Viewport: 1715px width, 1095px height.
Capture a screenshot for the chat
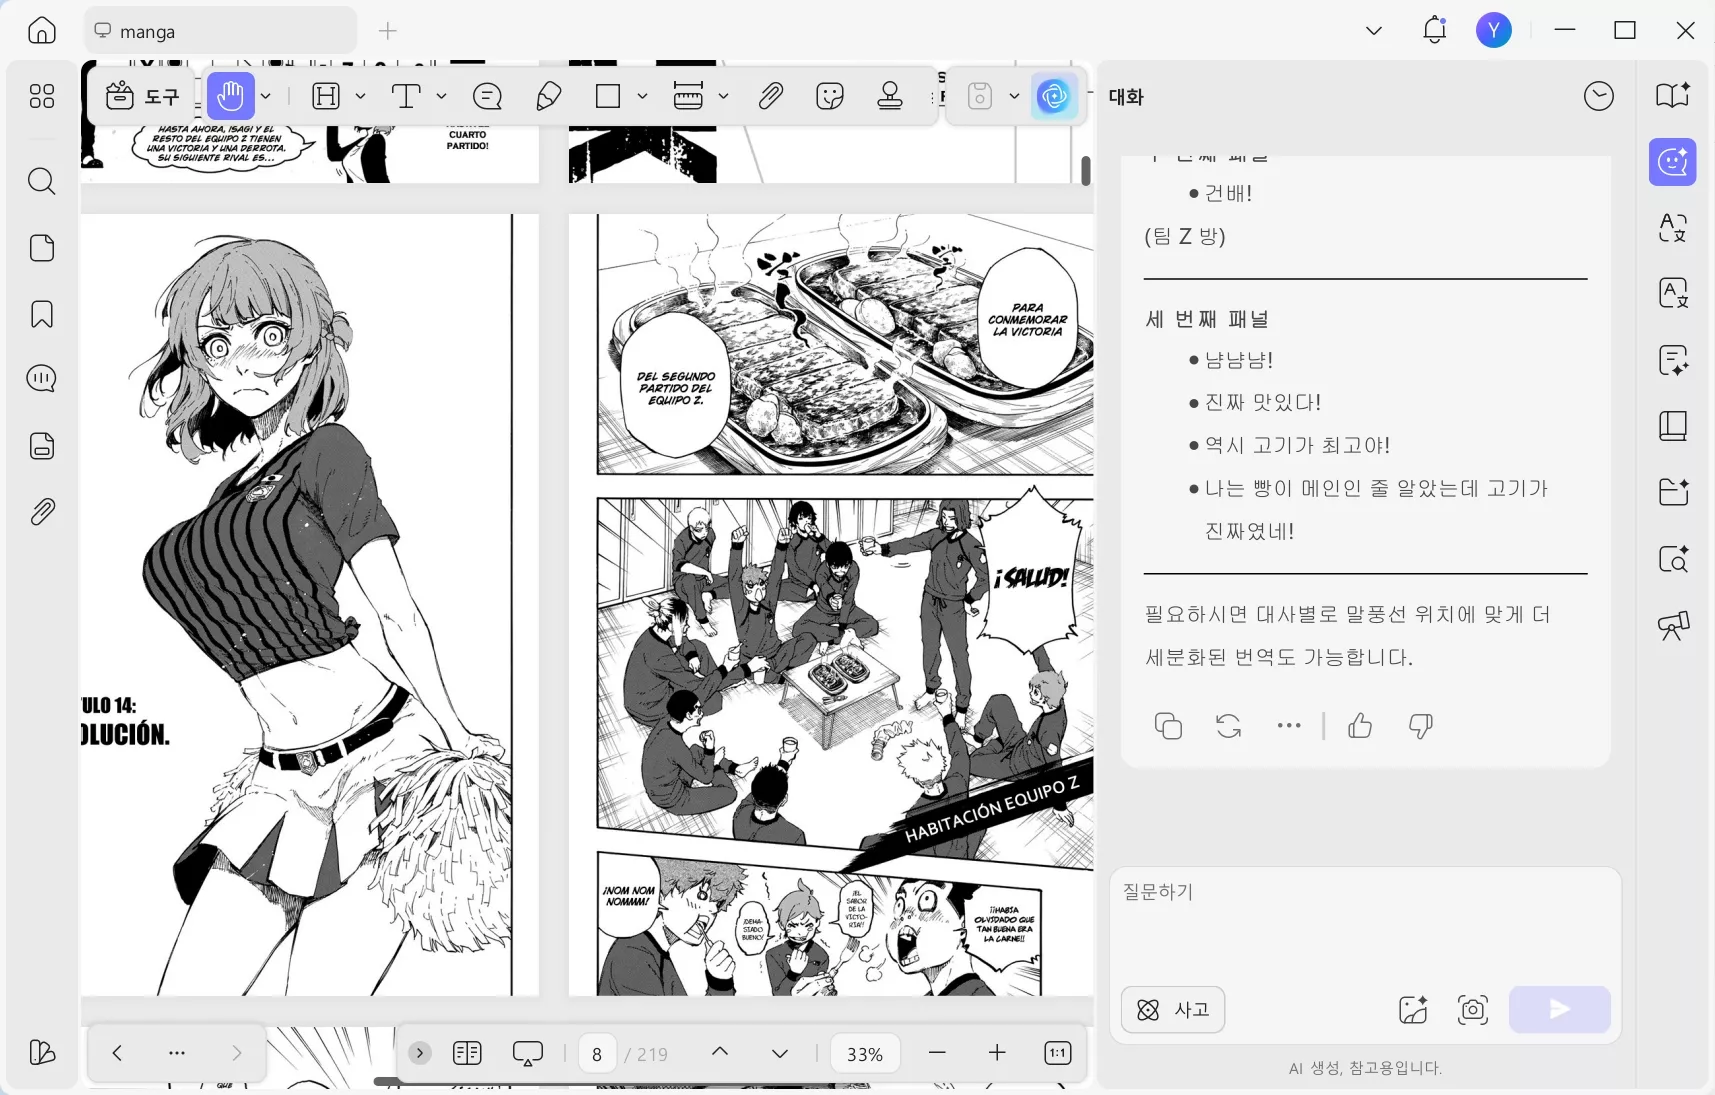tap(1473, 1010)
